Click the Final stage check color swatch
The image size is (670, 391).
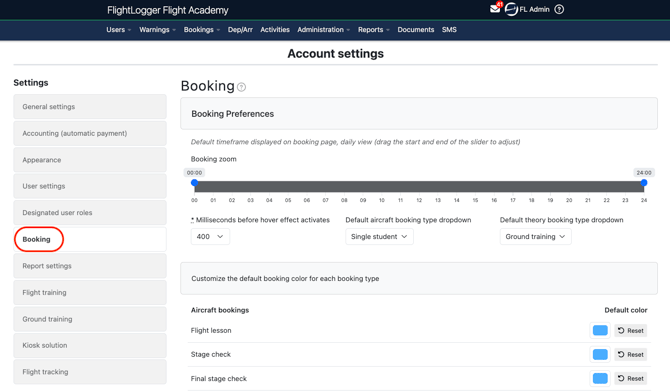pyautogui.click(x=600, y=378)
